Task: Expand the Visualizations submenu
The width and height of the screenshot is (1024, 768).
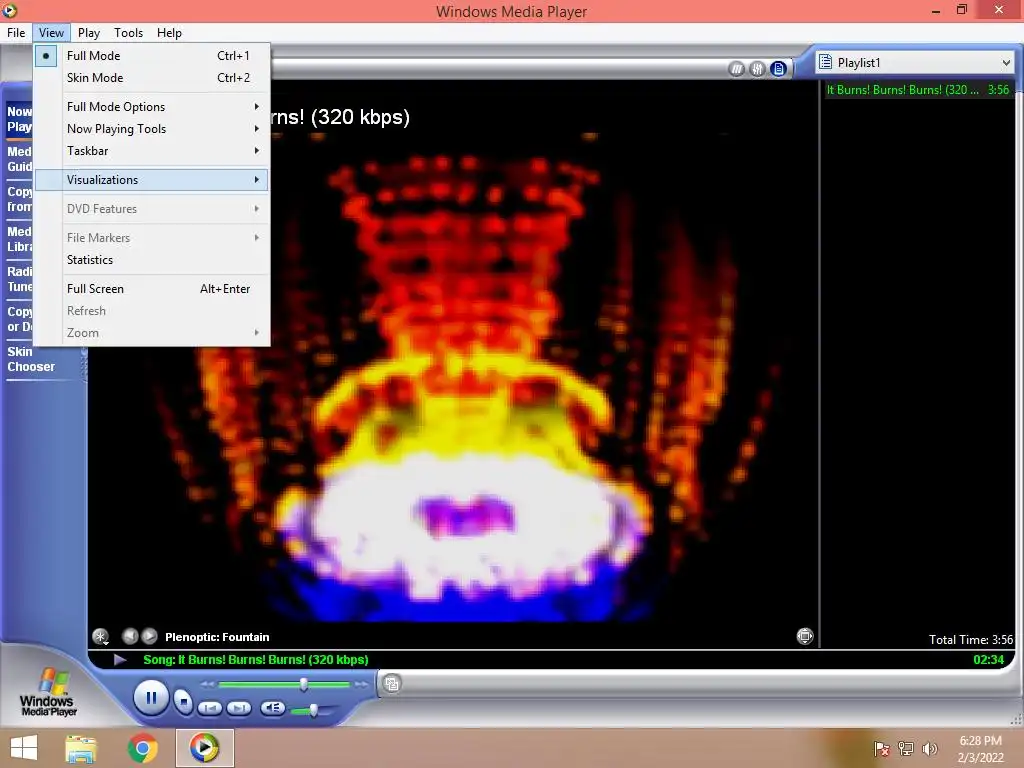Action: click(x=152, y=180)
